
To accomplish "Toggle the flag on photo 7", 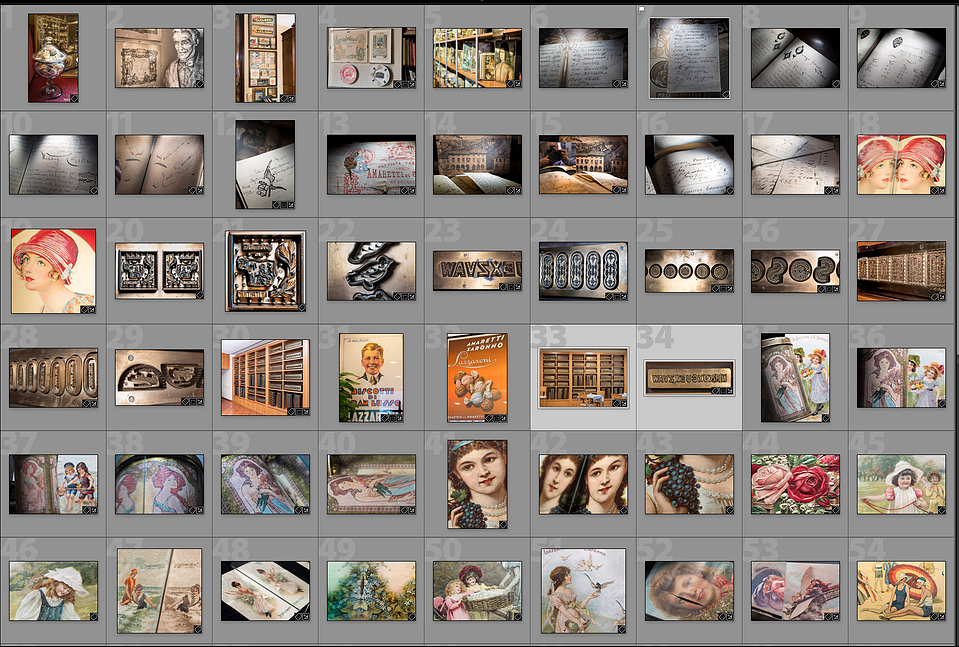I will [642, 9].
